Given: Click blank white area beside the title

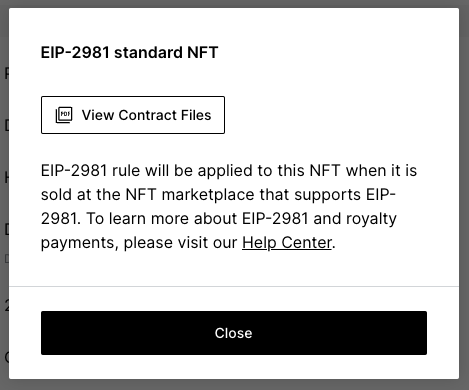Looking at the screenshot, I should tap(333, 52).
